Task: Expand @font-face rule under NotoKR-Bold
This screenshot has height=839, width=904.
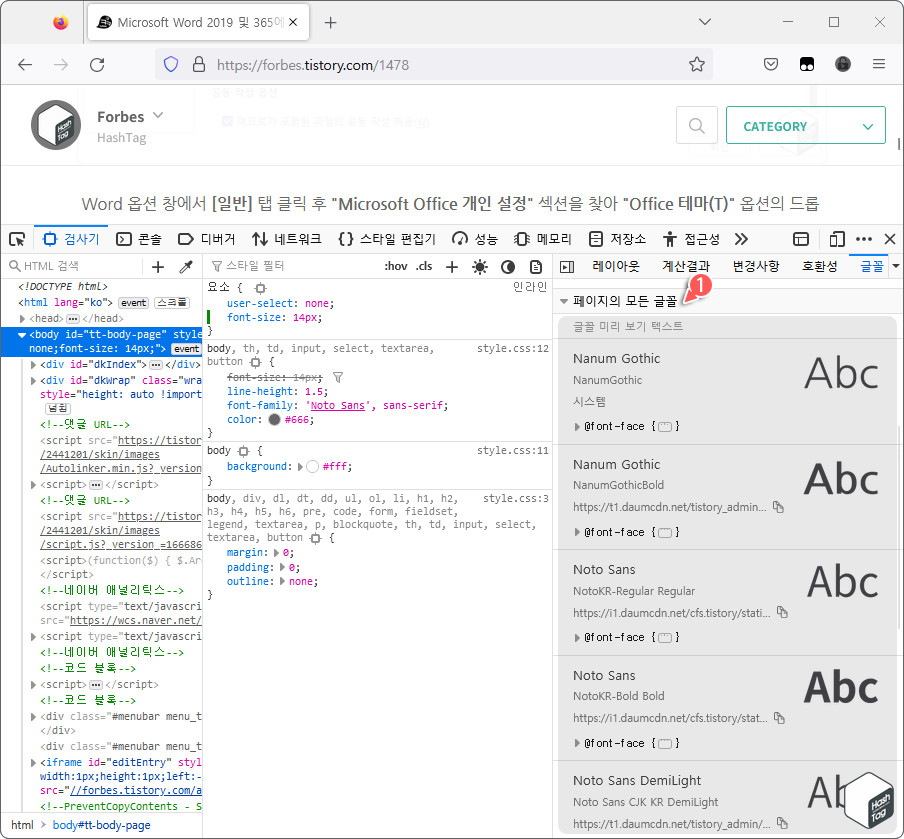Action: (577, 743)
